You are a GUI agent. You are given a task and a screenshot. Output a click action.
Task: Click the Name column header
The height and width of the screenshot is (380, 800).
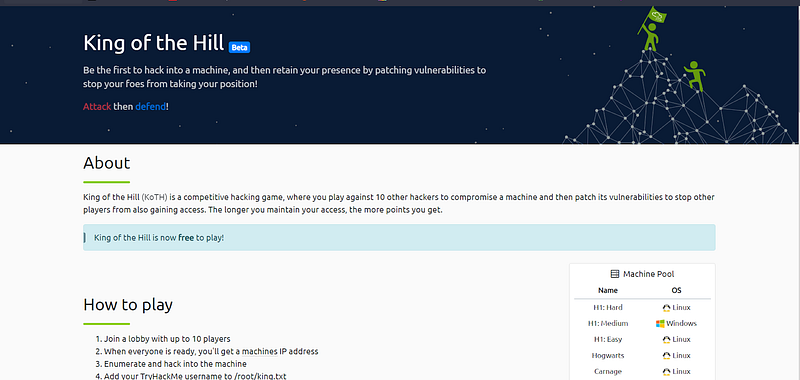(608, 290)
